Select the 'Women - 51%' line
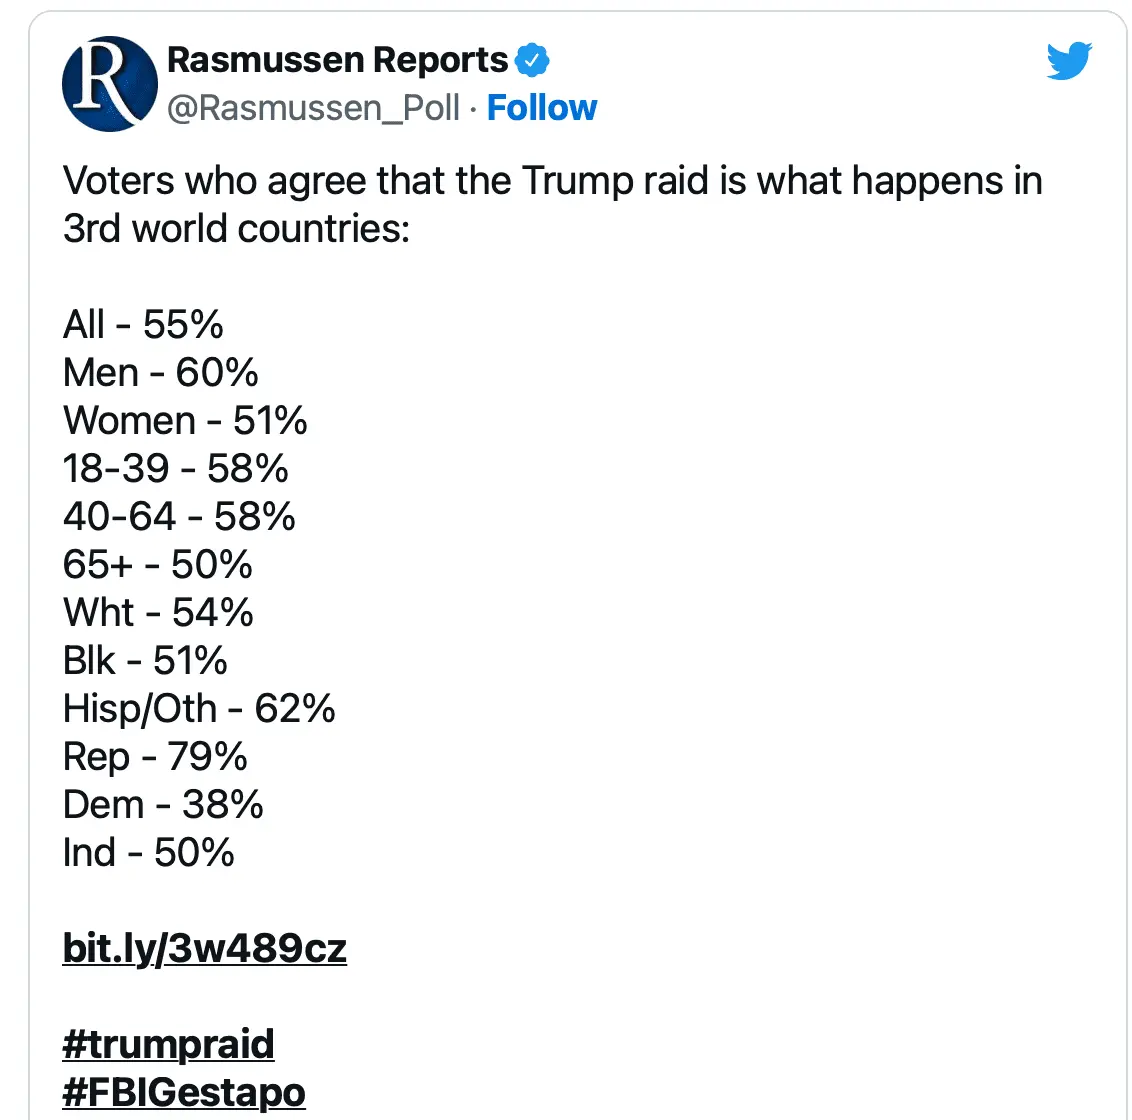Image resolution: width=1132 pixels, height=1120 pixels. (185, 420)
